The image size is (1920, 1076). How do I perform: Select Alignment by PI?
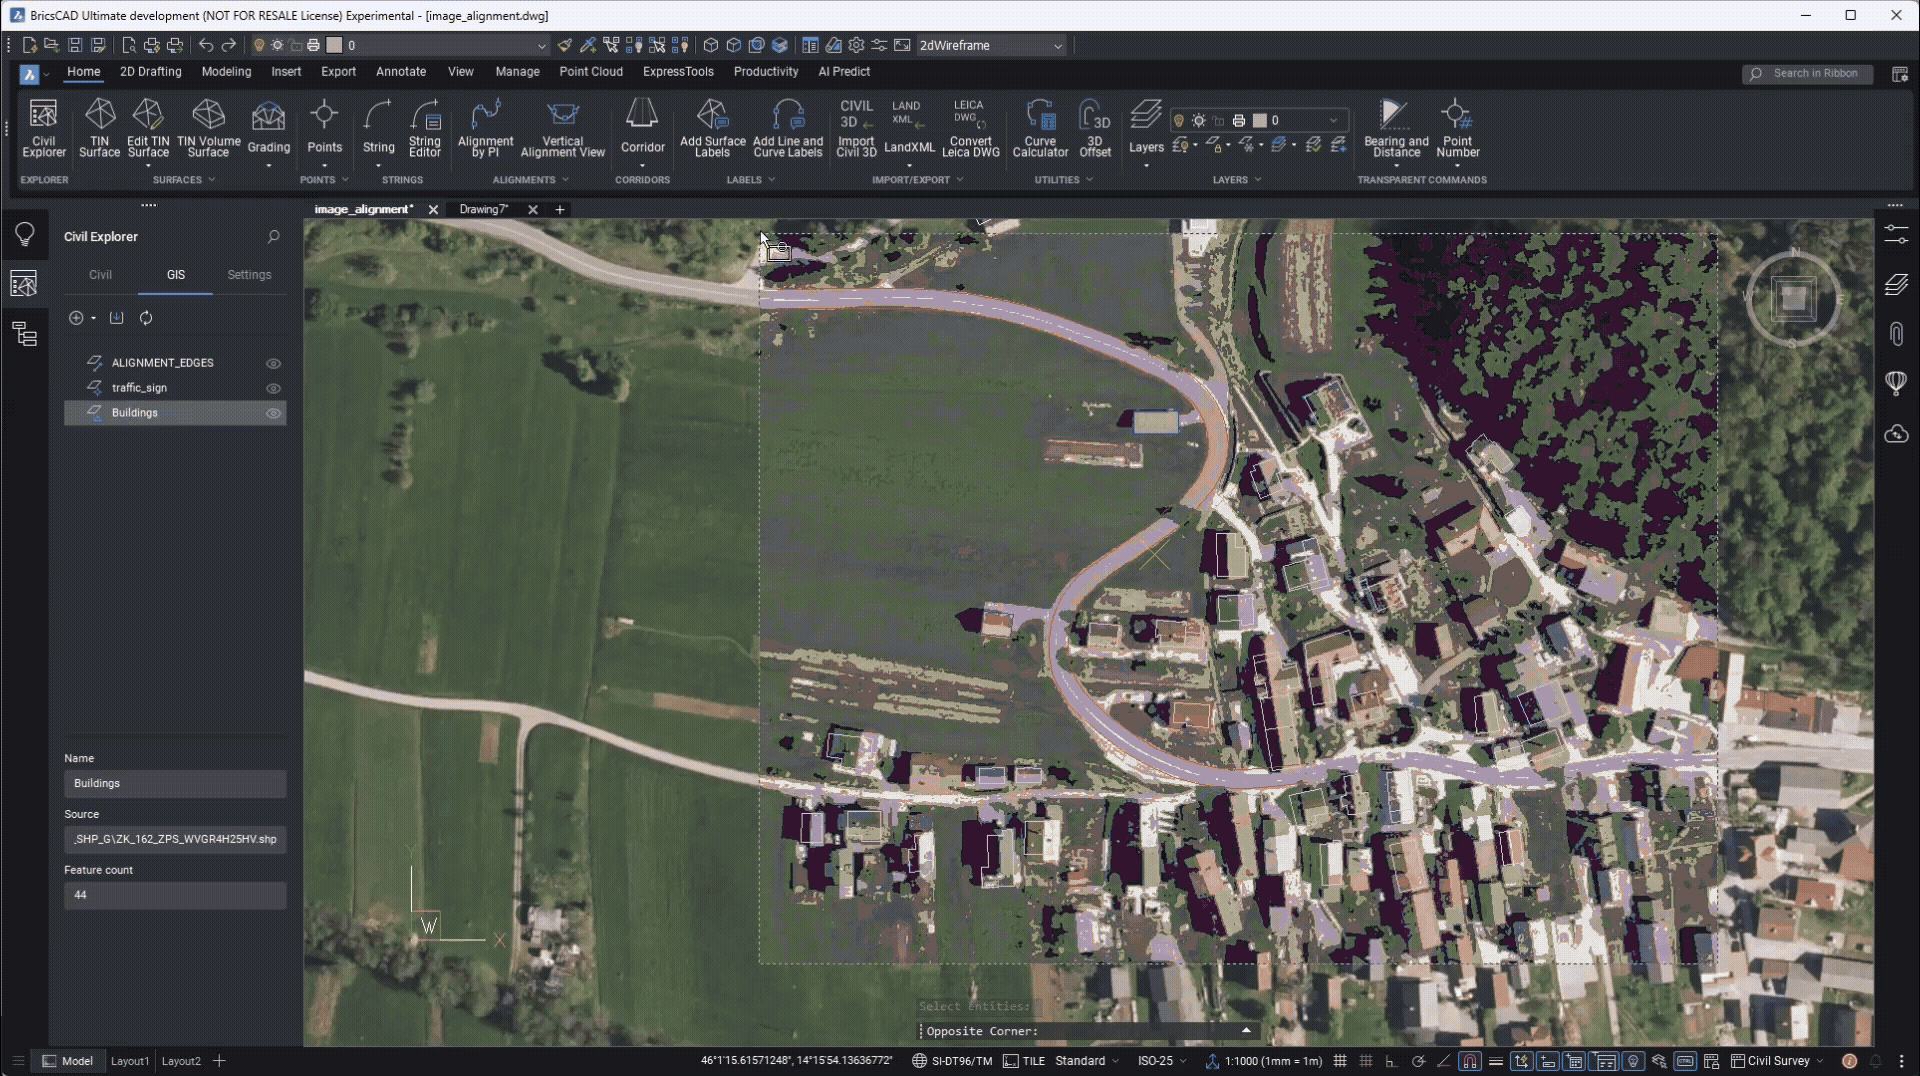(x=486, y=128)
